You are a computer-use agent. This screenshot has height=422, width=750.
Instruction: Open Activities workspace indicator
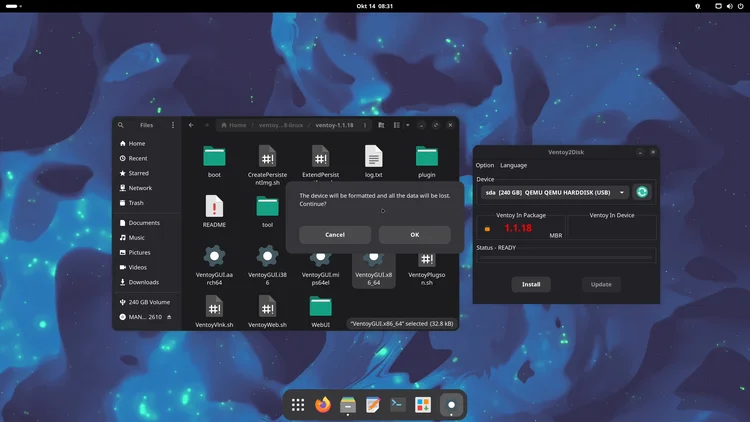click(x=13, y=6)
